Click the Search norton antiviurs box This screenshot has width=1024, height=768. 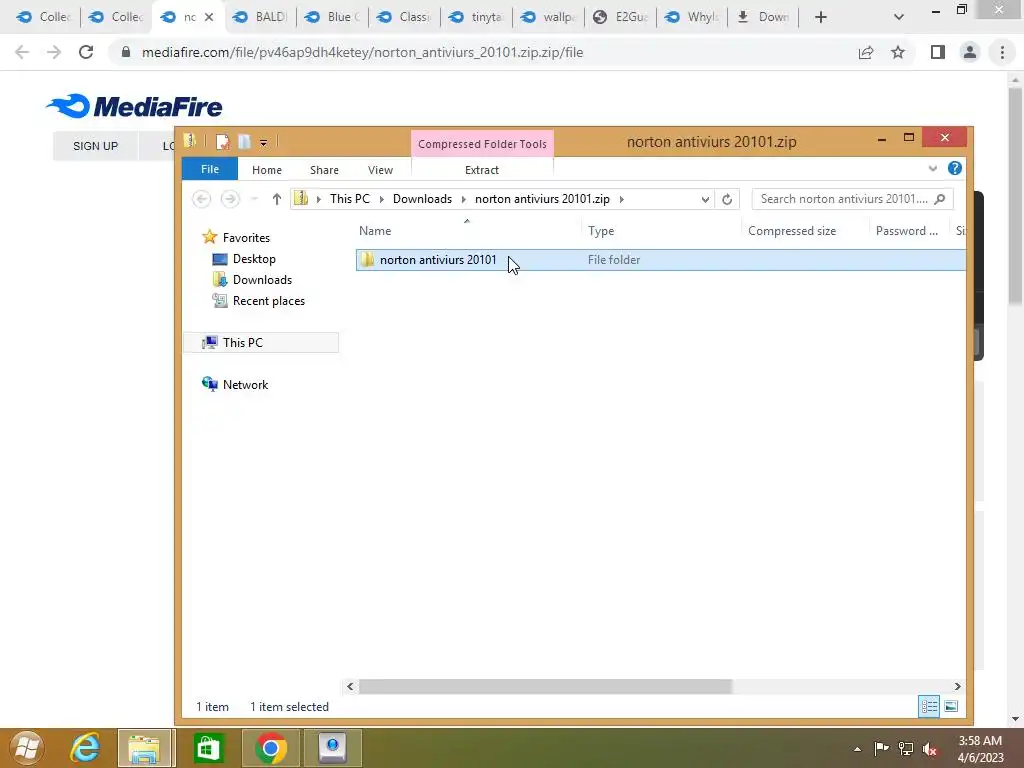852,199
